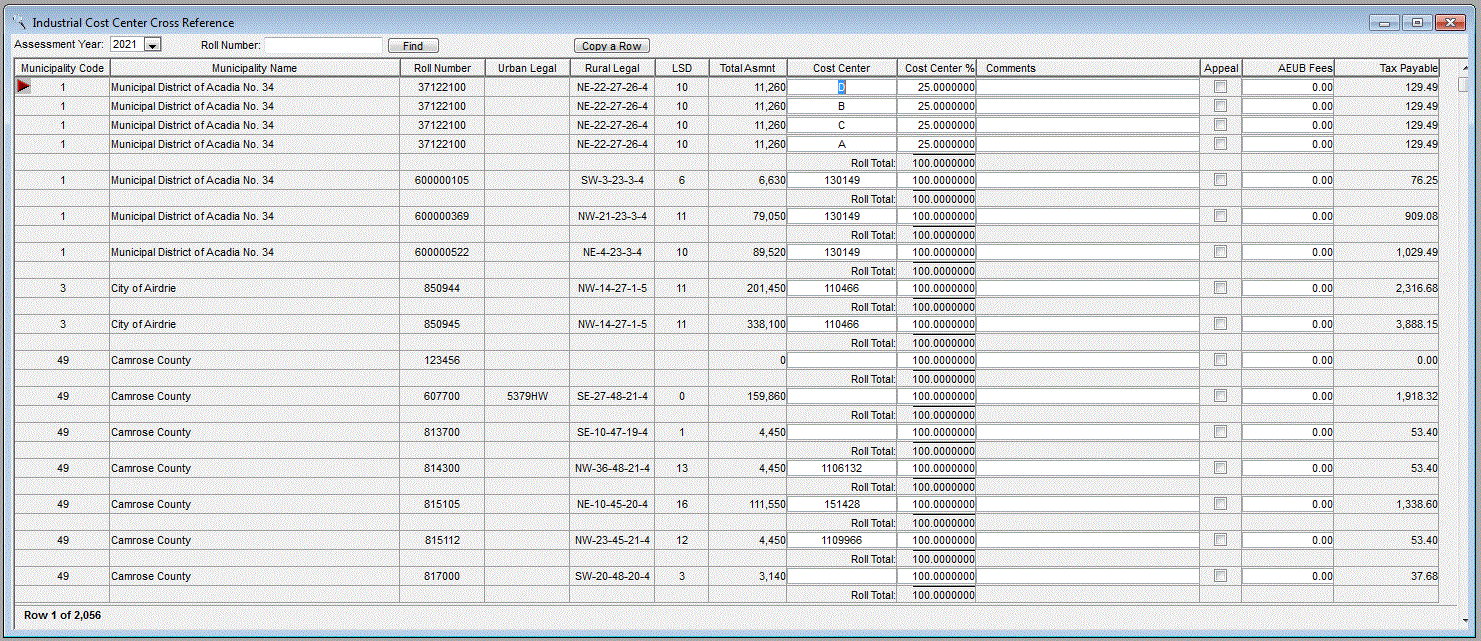The image size is (1481, 641).
Task: Close the window with red X button
Action: point(1449,22)
